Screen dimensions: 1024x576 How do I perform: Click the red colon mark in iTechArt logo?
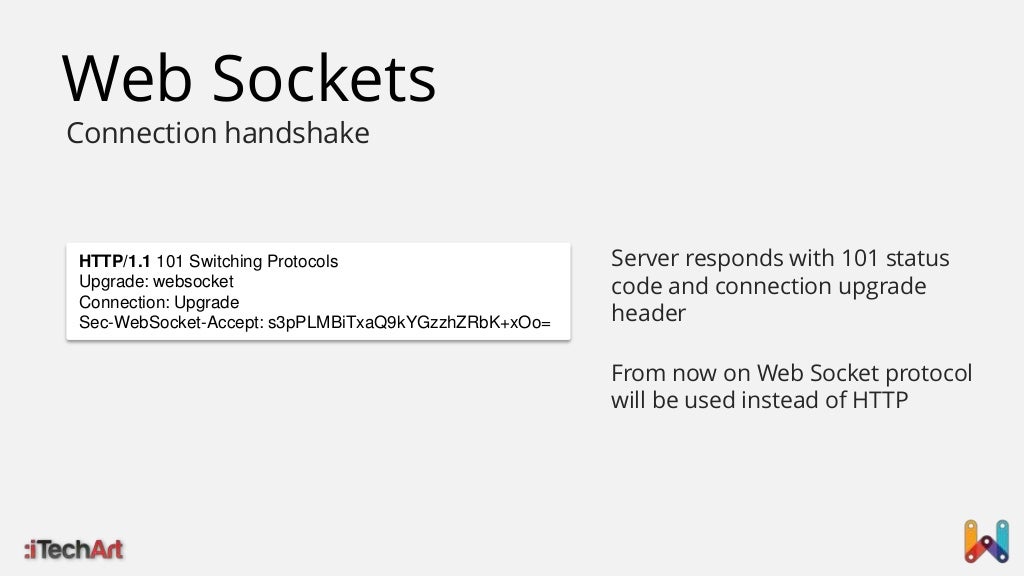[28, 551]
